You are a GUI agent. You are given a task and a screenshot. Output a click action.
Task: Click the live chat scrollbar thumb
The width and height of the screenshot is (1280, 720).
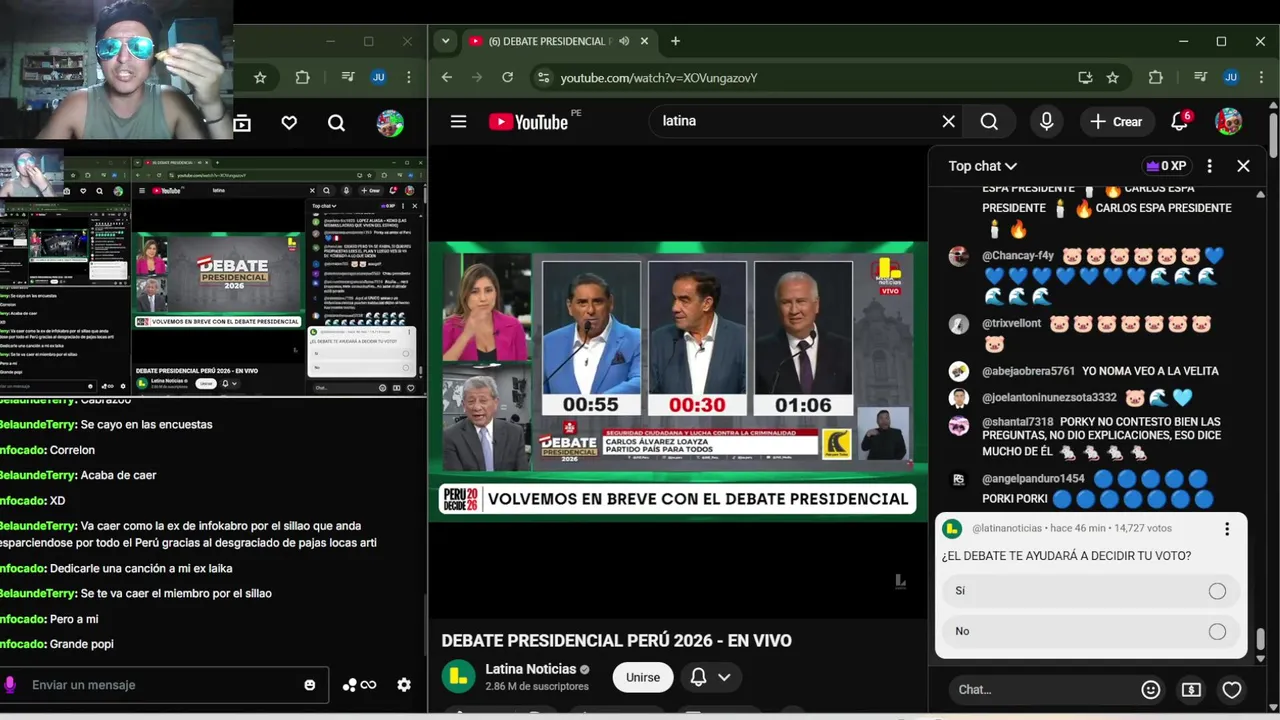(x=1260, y=638)
